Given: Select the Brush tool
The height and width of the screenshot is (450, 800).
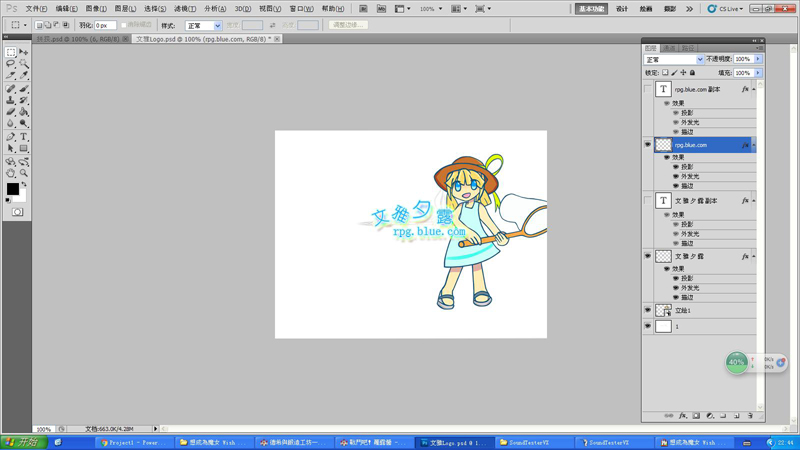Looking at the screenshot, I should coord(23,89).
